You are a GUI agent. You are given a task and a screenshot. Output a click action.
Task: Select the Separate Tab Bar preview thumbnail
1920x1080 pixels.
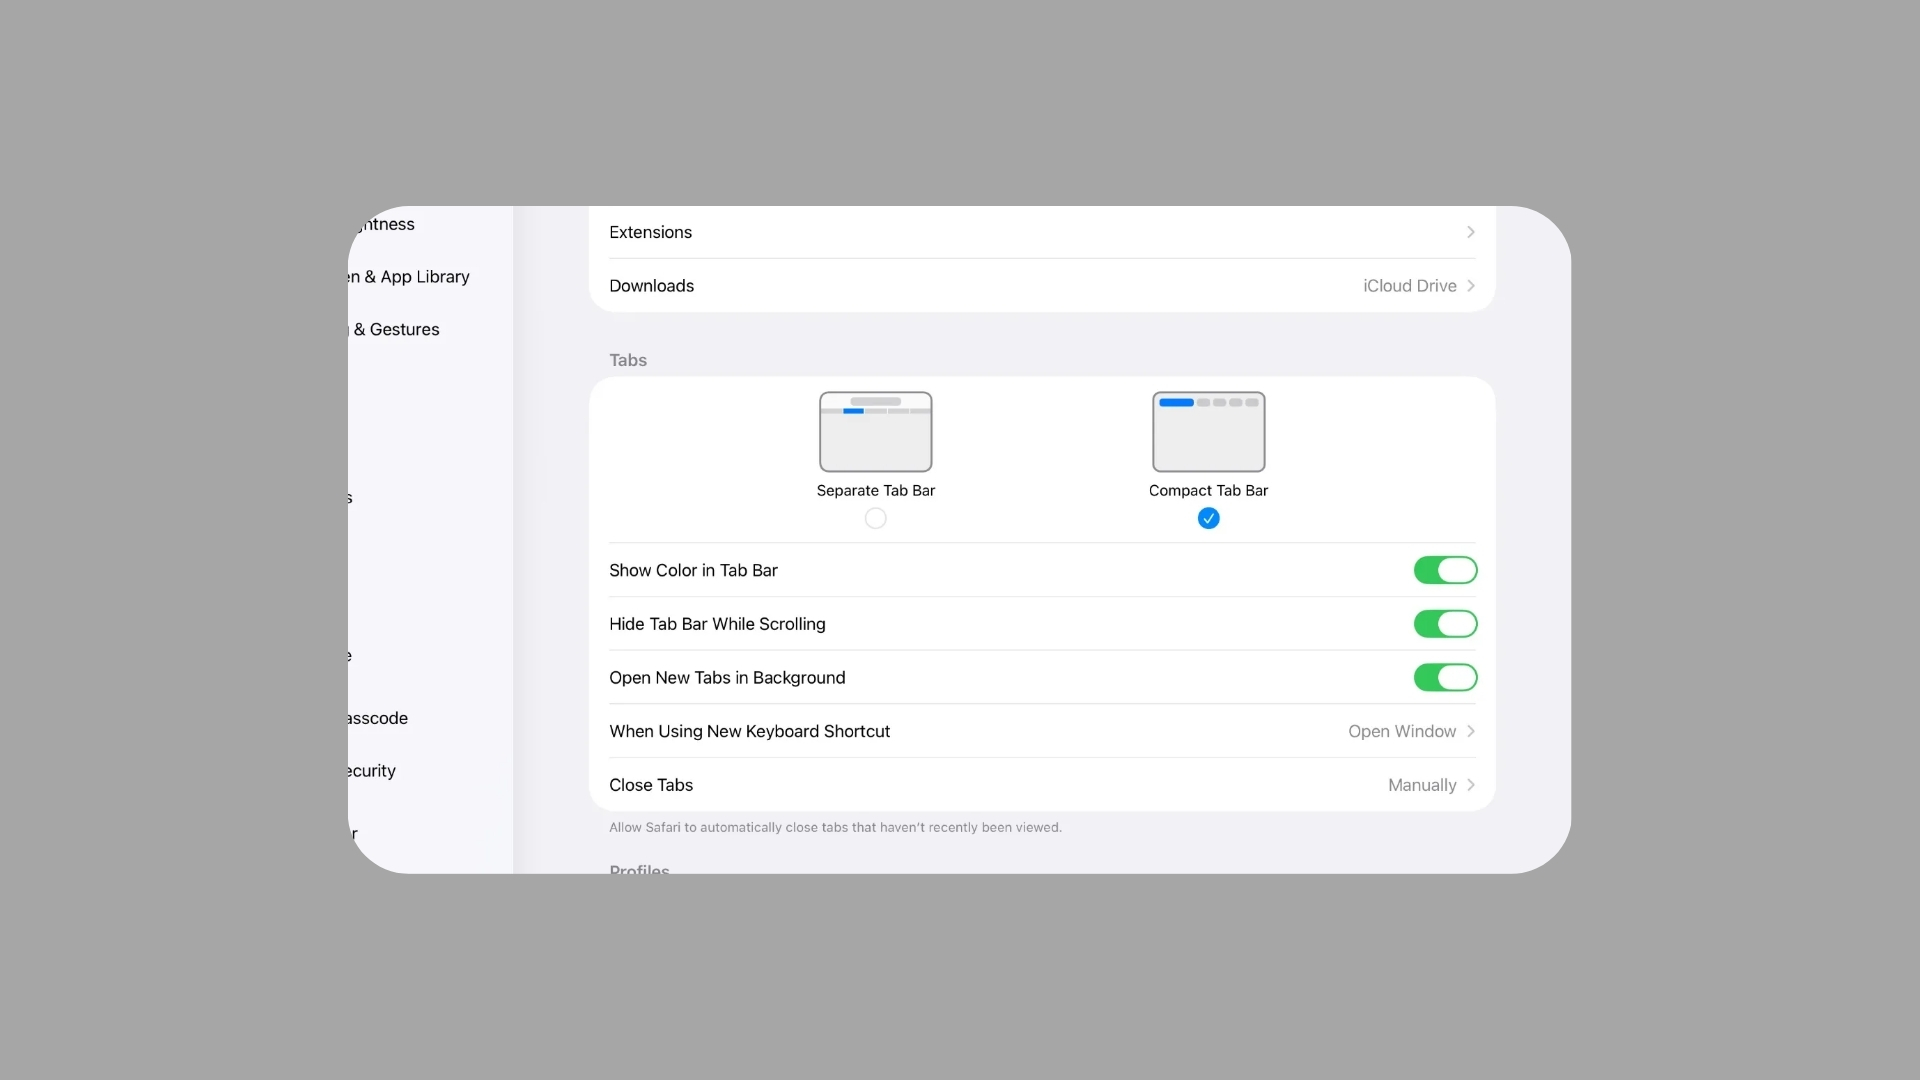pos(875,432)
